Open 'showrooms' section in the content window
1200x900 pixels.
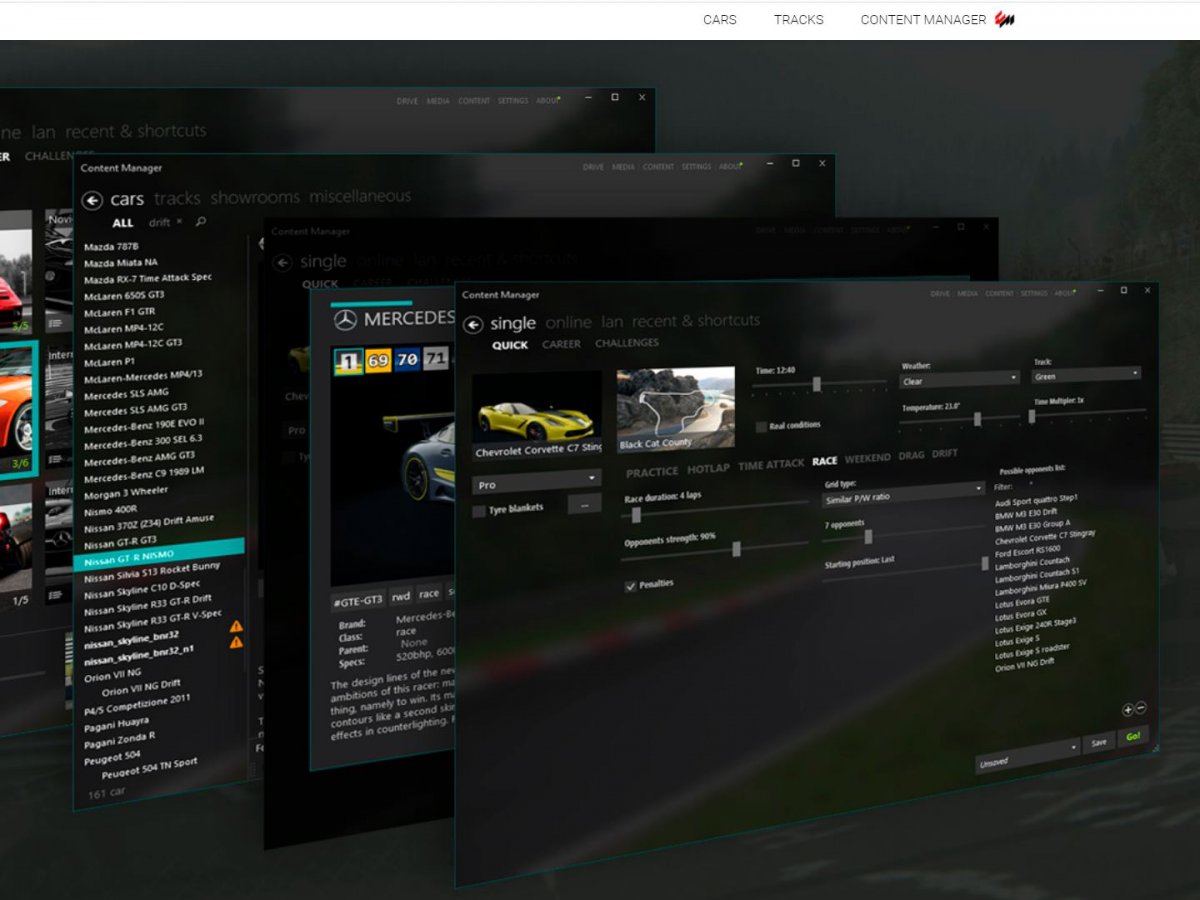coord(255,197)
